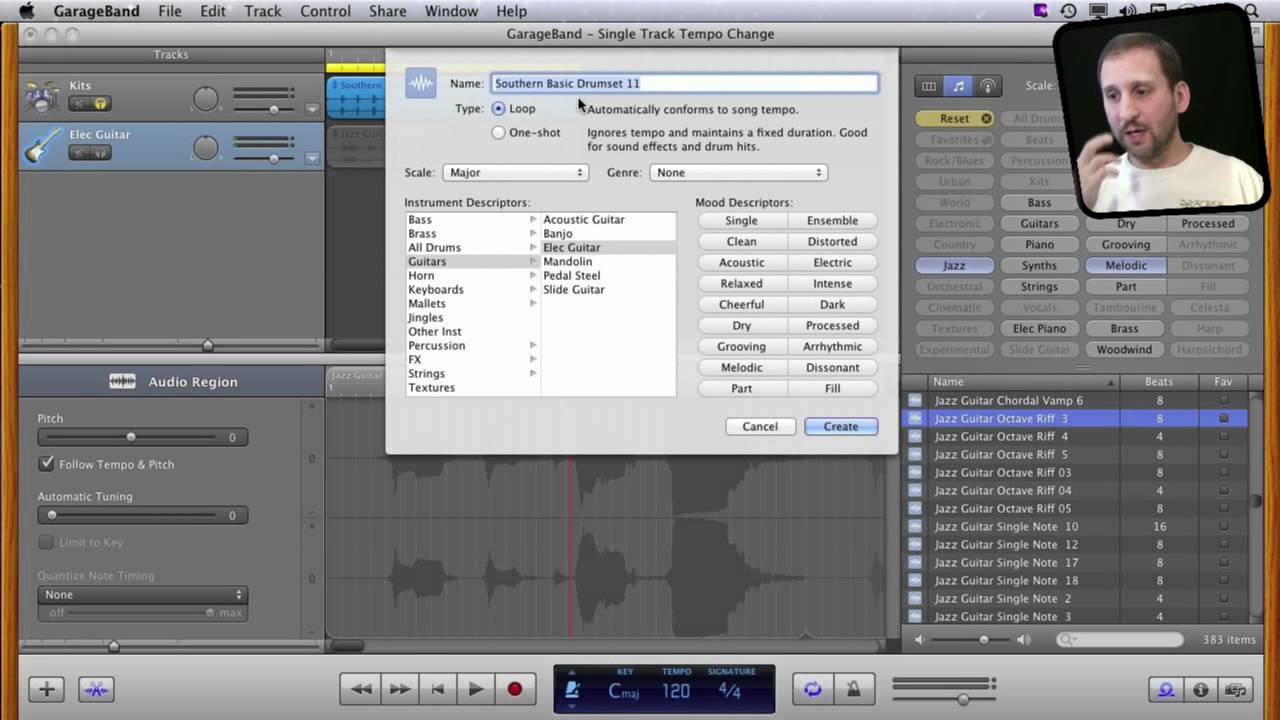Viewport: 1280px width, 720px height.
Task: Toggle the Cheerful mood descriptor
Action: 741,304
